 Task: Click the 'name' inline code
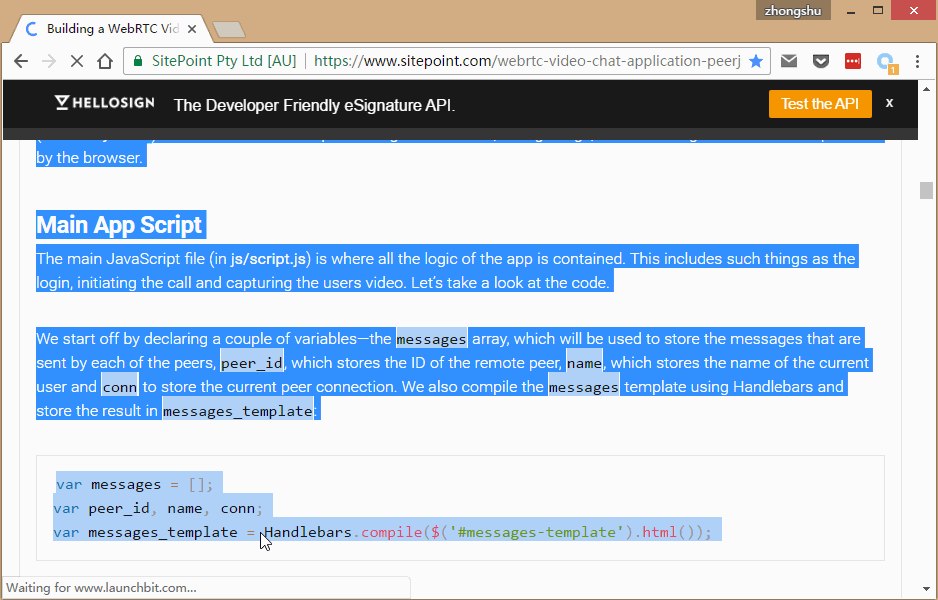(584, 363)
